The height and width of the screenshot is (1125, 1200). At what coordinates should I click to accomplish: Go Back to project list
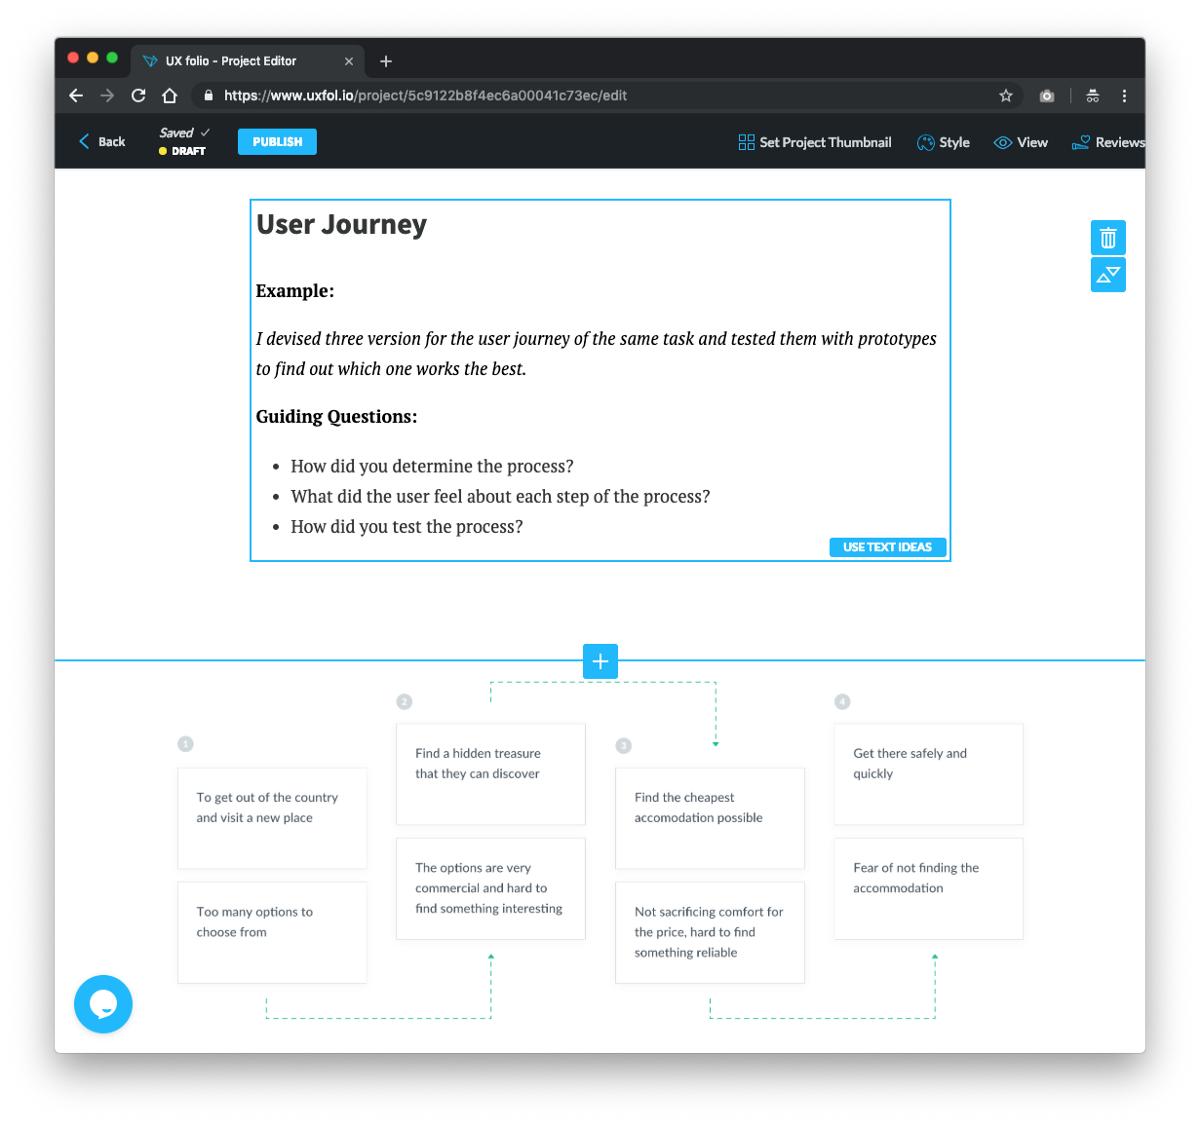click(x=102, y=142)
